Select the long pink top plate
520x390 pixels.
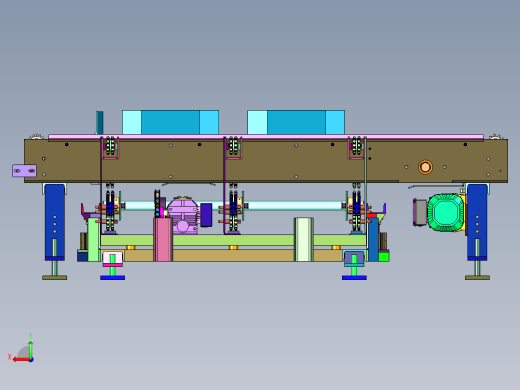266,137
